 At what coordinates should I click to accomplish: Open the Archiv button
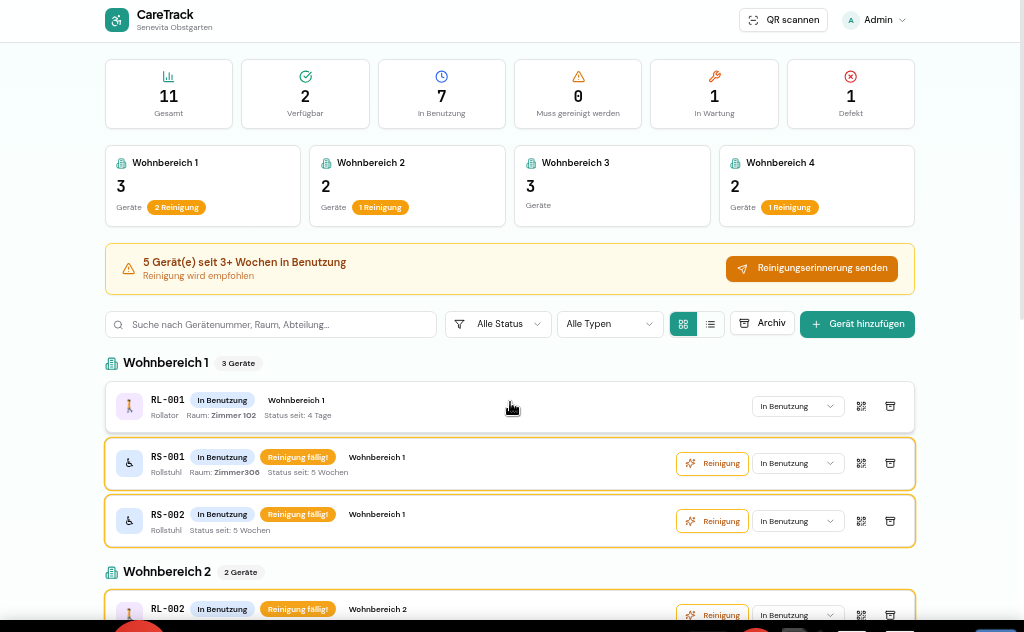pos(762,323)
